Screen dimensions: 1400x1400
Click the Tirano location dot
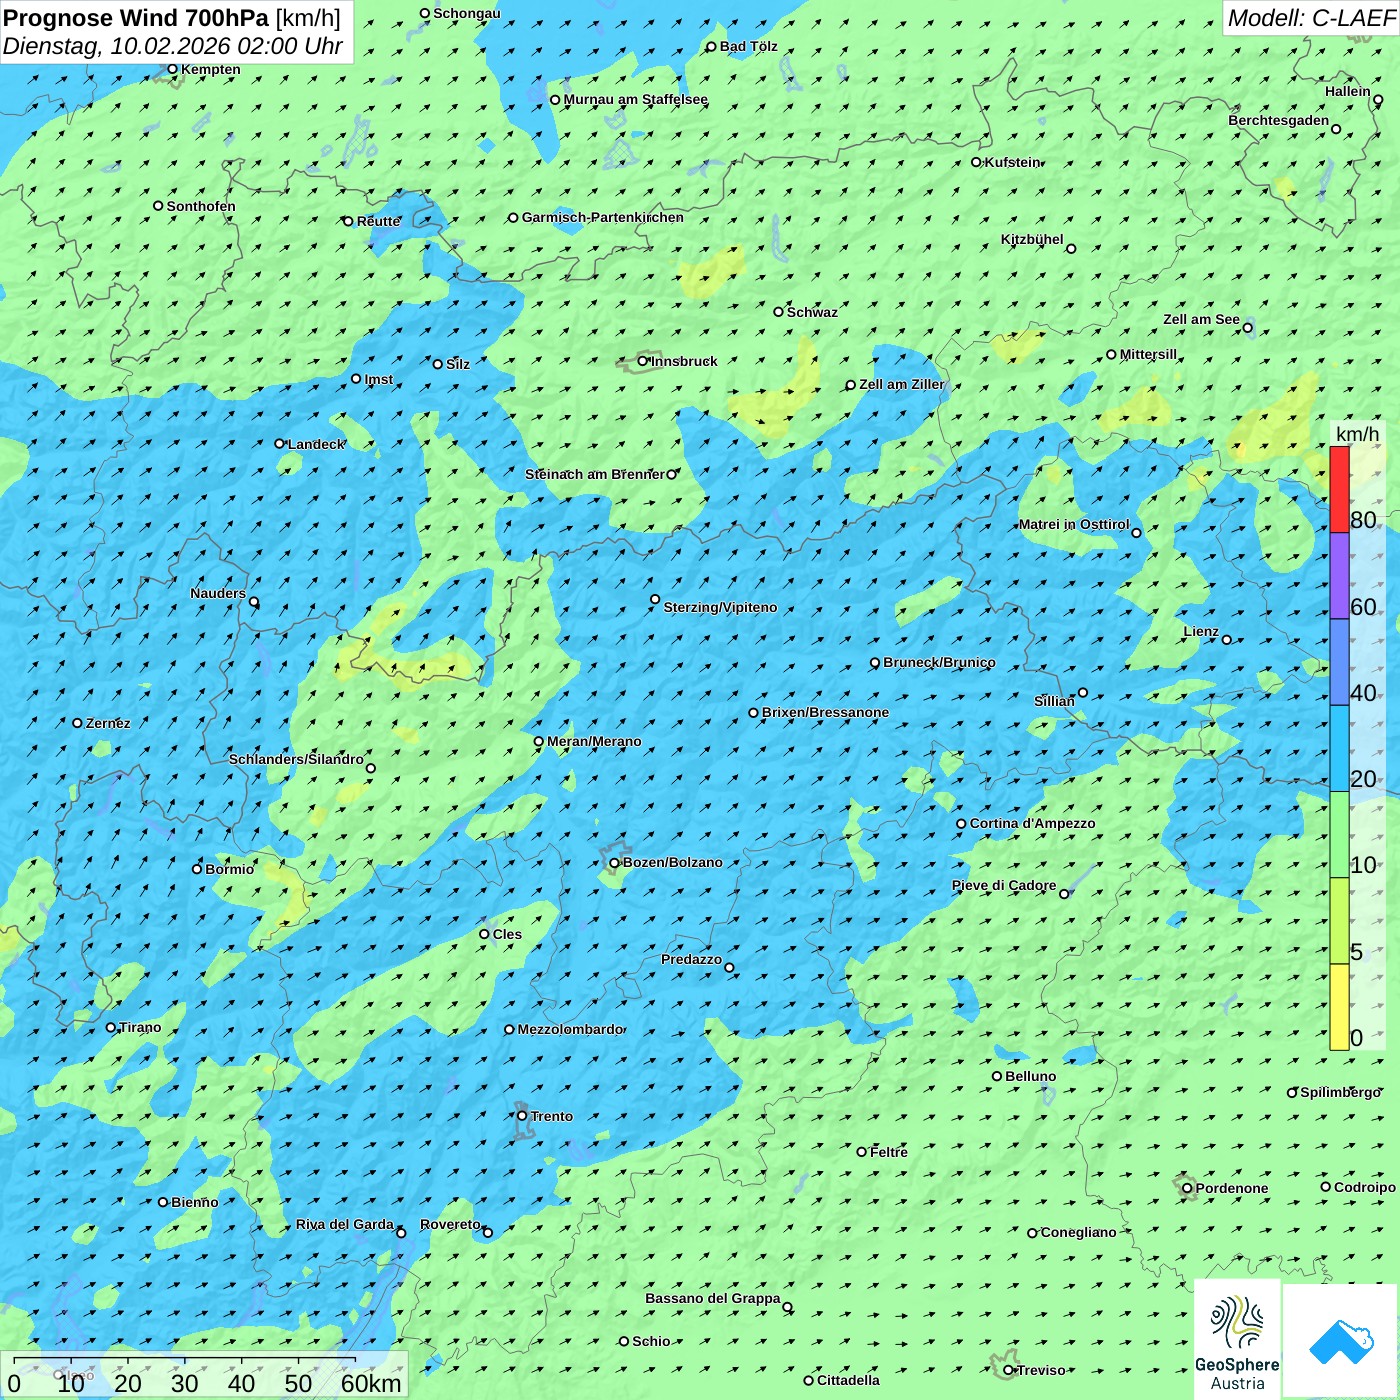coord(111,1027)
